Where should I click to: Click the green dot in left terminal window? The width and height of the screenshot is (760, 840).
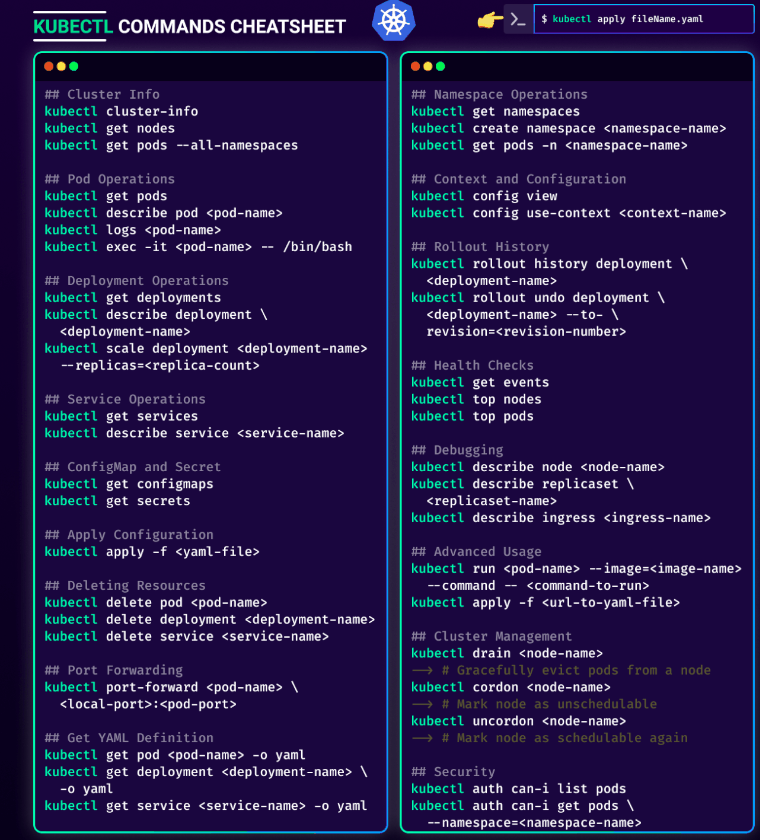coord(74,66)
